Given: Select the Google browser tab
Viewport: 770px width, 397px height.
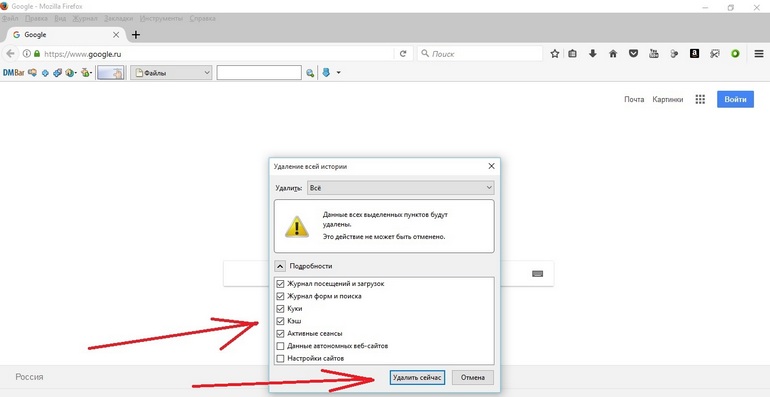Looking at the screenshot, I should 66,34.
